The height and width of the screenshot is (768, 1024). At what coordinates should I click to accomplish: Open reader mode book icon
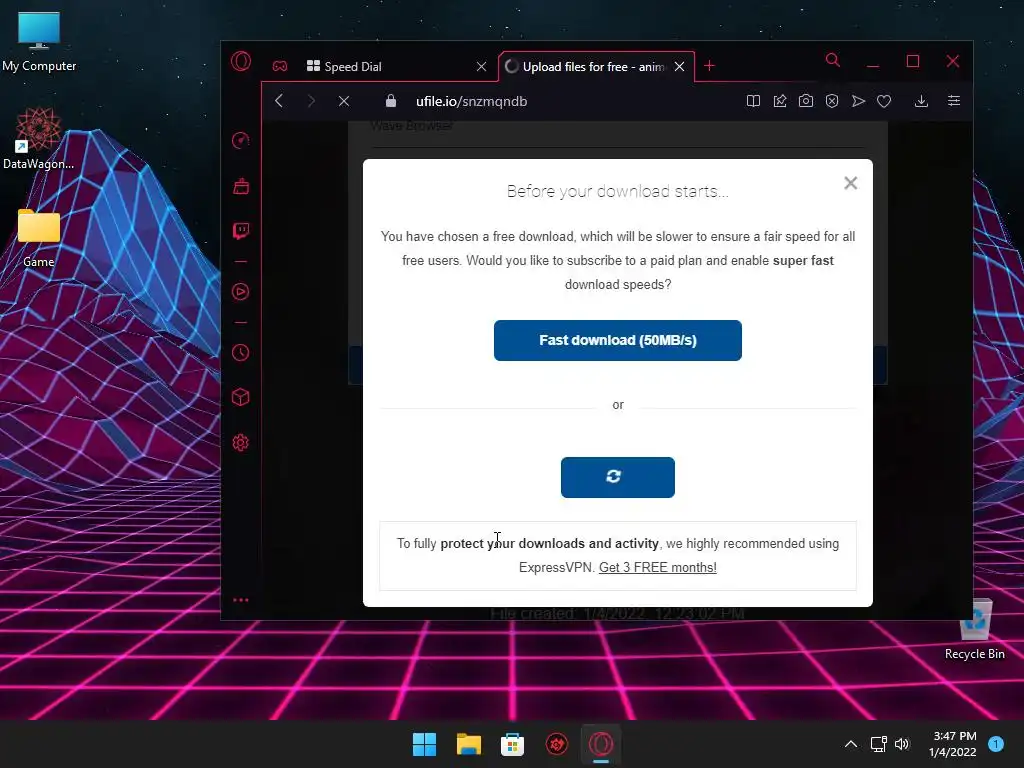coord(753,101)
